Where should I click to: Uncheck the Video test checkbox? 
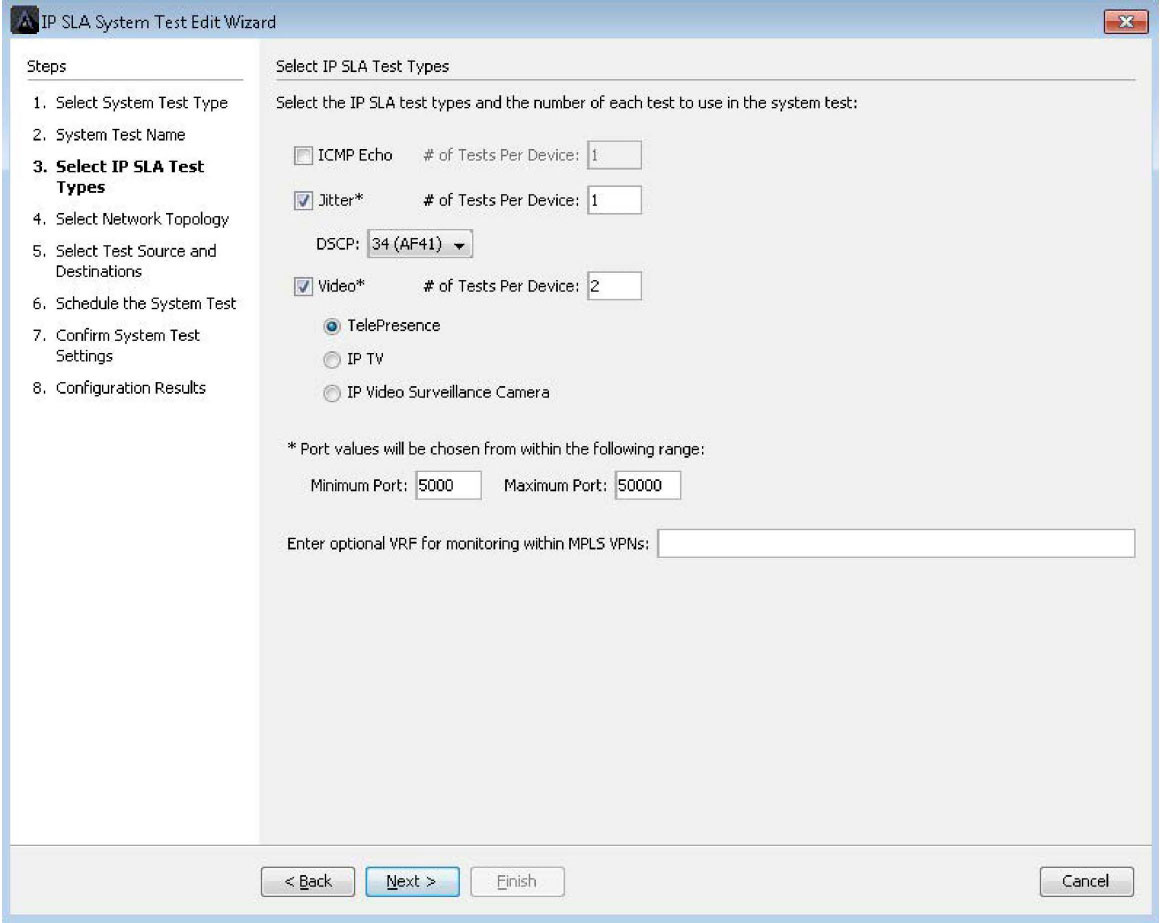pos(302,287)
